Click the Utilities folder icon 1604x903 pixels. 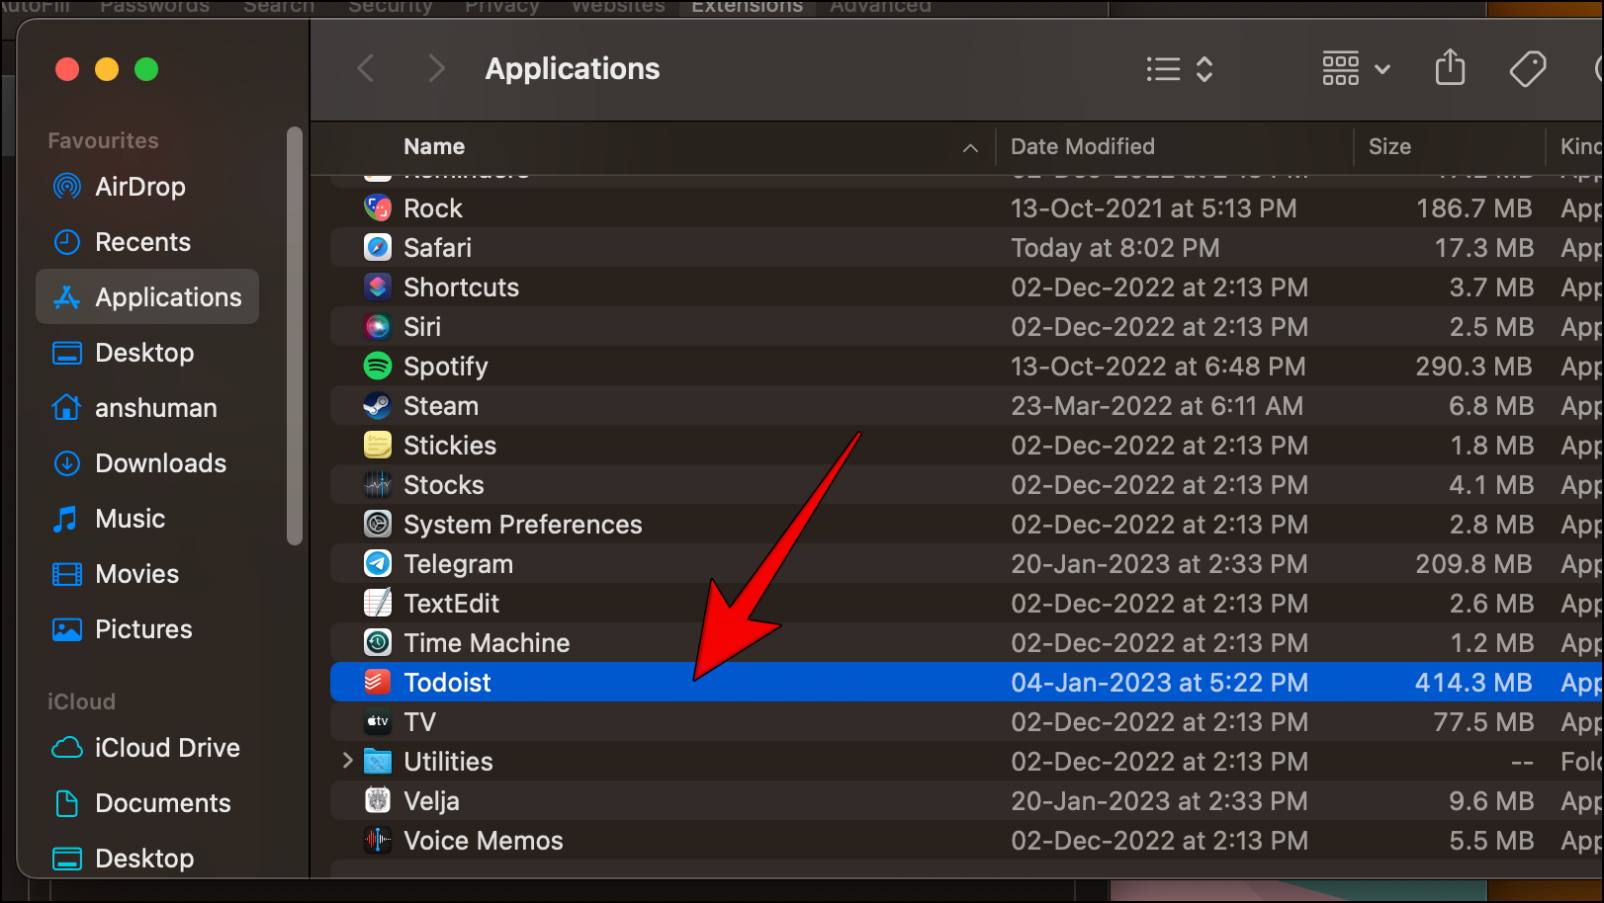coord(377,762)
